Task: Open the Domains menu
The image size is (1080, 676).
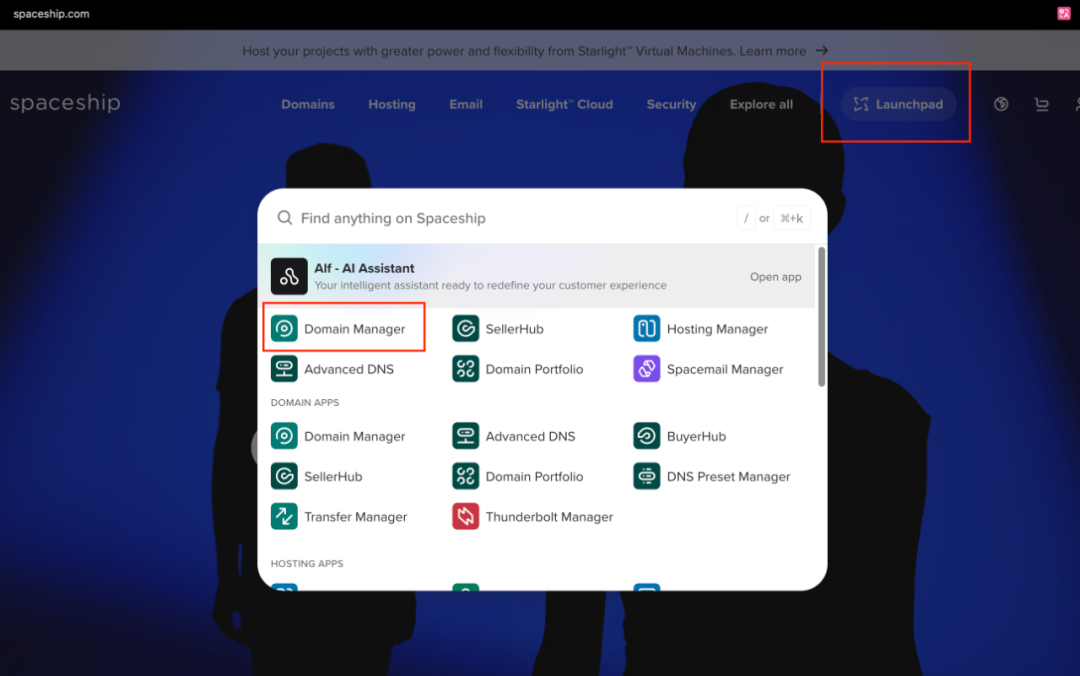Action: click(308, 104)
